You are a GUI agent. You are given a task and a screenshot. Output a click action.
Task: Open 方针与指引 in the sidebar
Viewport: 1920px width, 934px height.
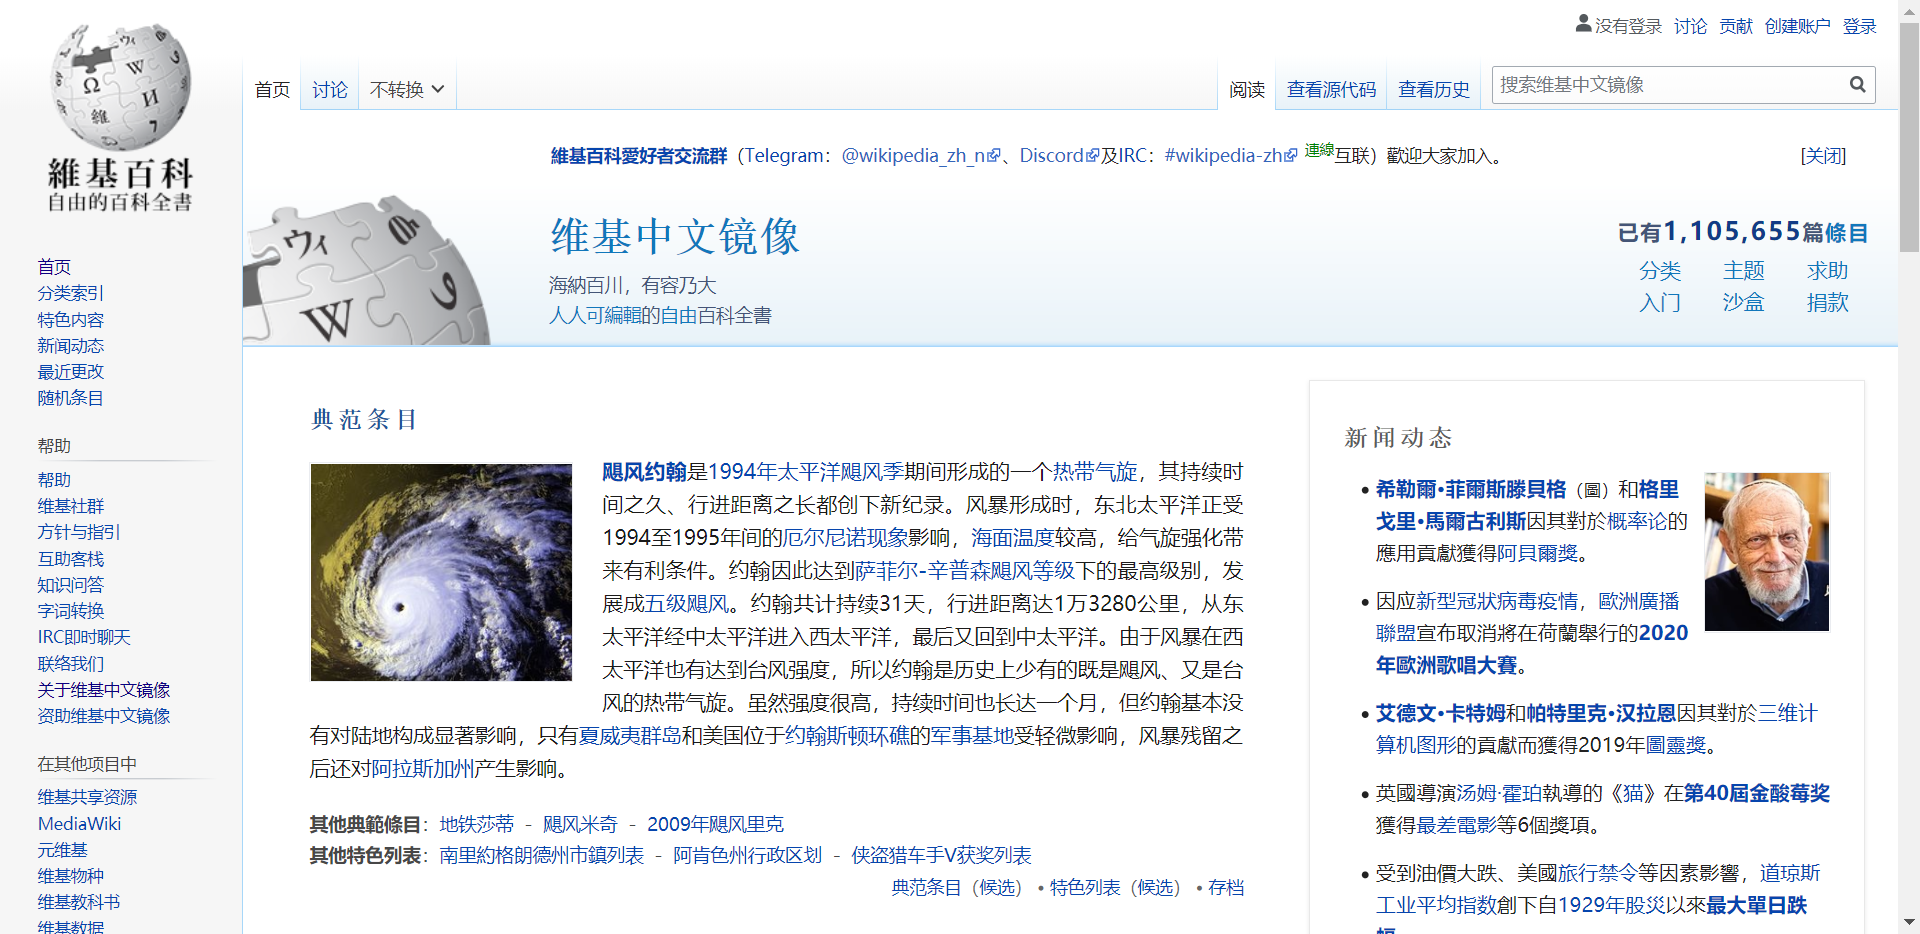click(78, 532)
